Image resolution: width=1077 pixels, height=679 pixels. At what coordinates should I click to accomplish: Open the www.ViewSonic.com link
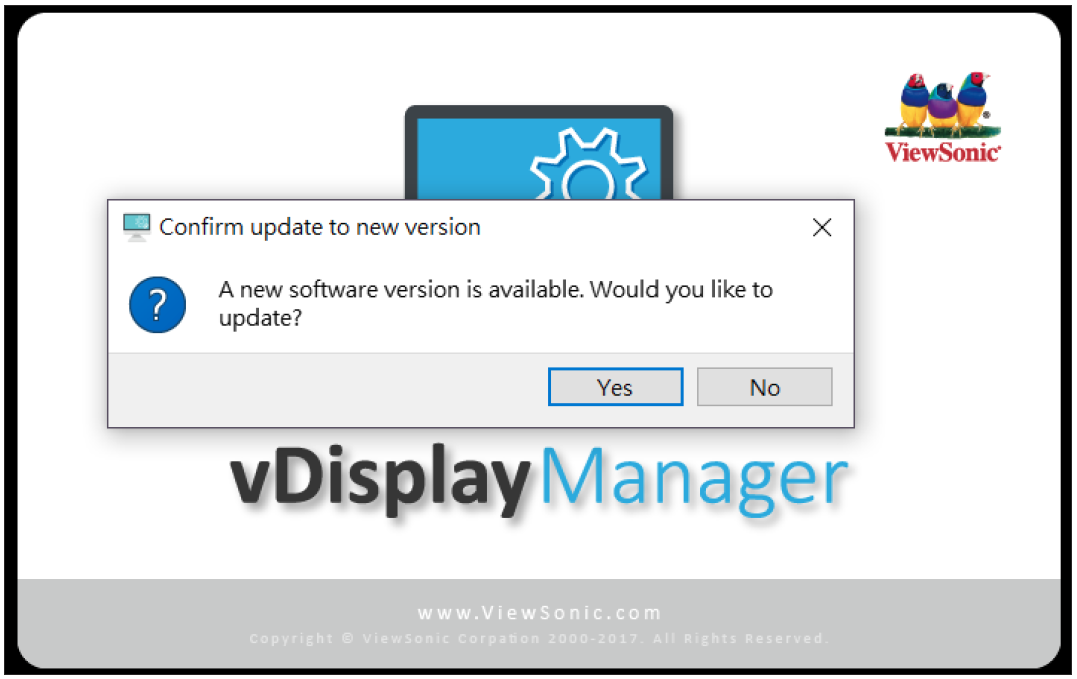tap(539, 612)
